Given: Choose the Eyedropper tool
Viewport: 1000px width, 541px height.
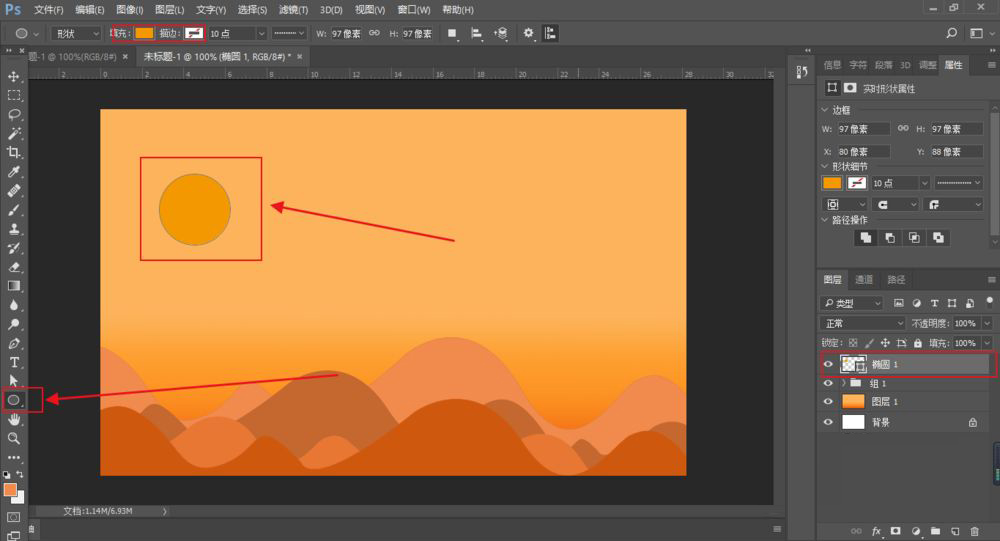Looking at the screenshot, I should pos(14,172).
